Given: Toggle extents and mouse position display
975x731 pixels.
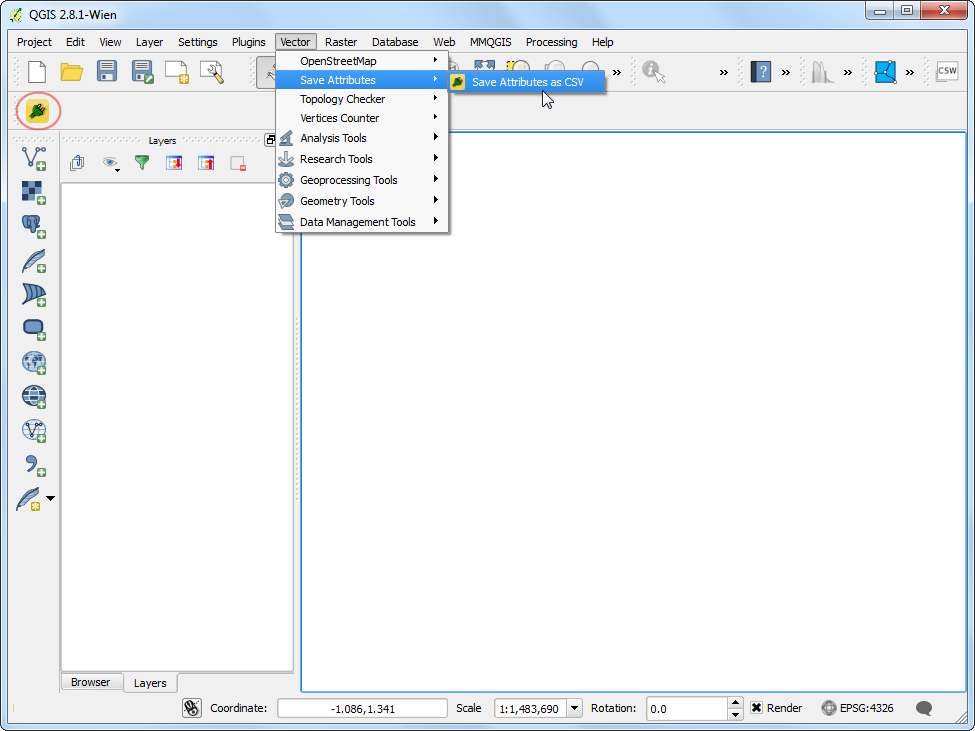Looking at the screenshot, I should [192, 708].
